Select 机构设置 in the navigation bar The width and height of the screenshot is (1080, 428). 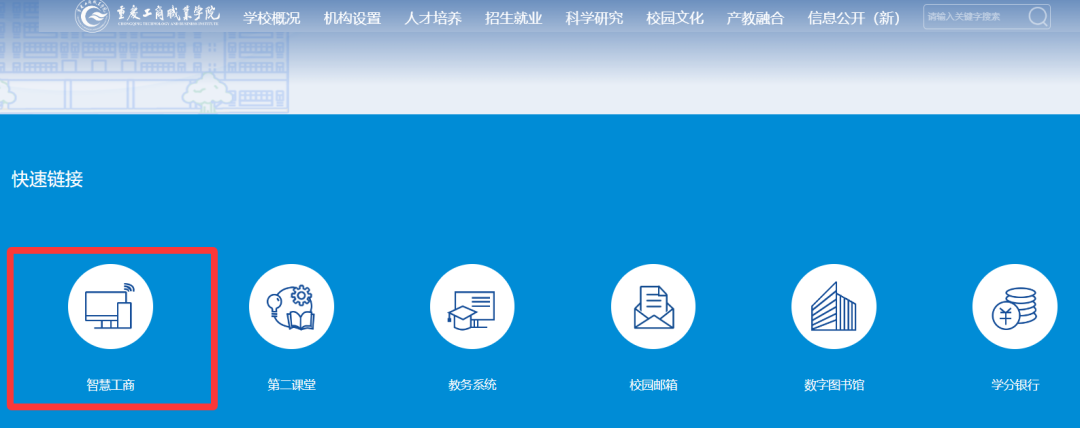coord(352,18)
